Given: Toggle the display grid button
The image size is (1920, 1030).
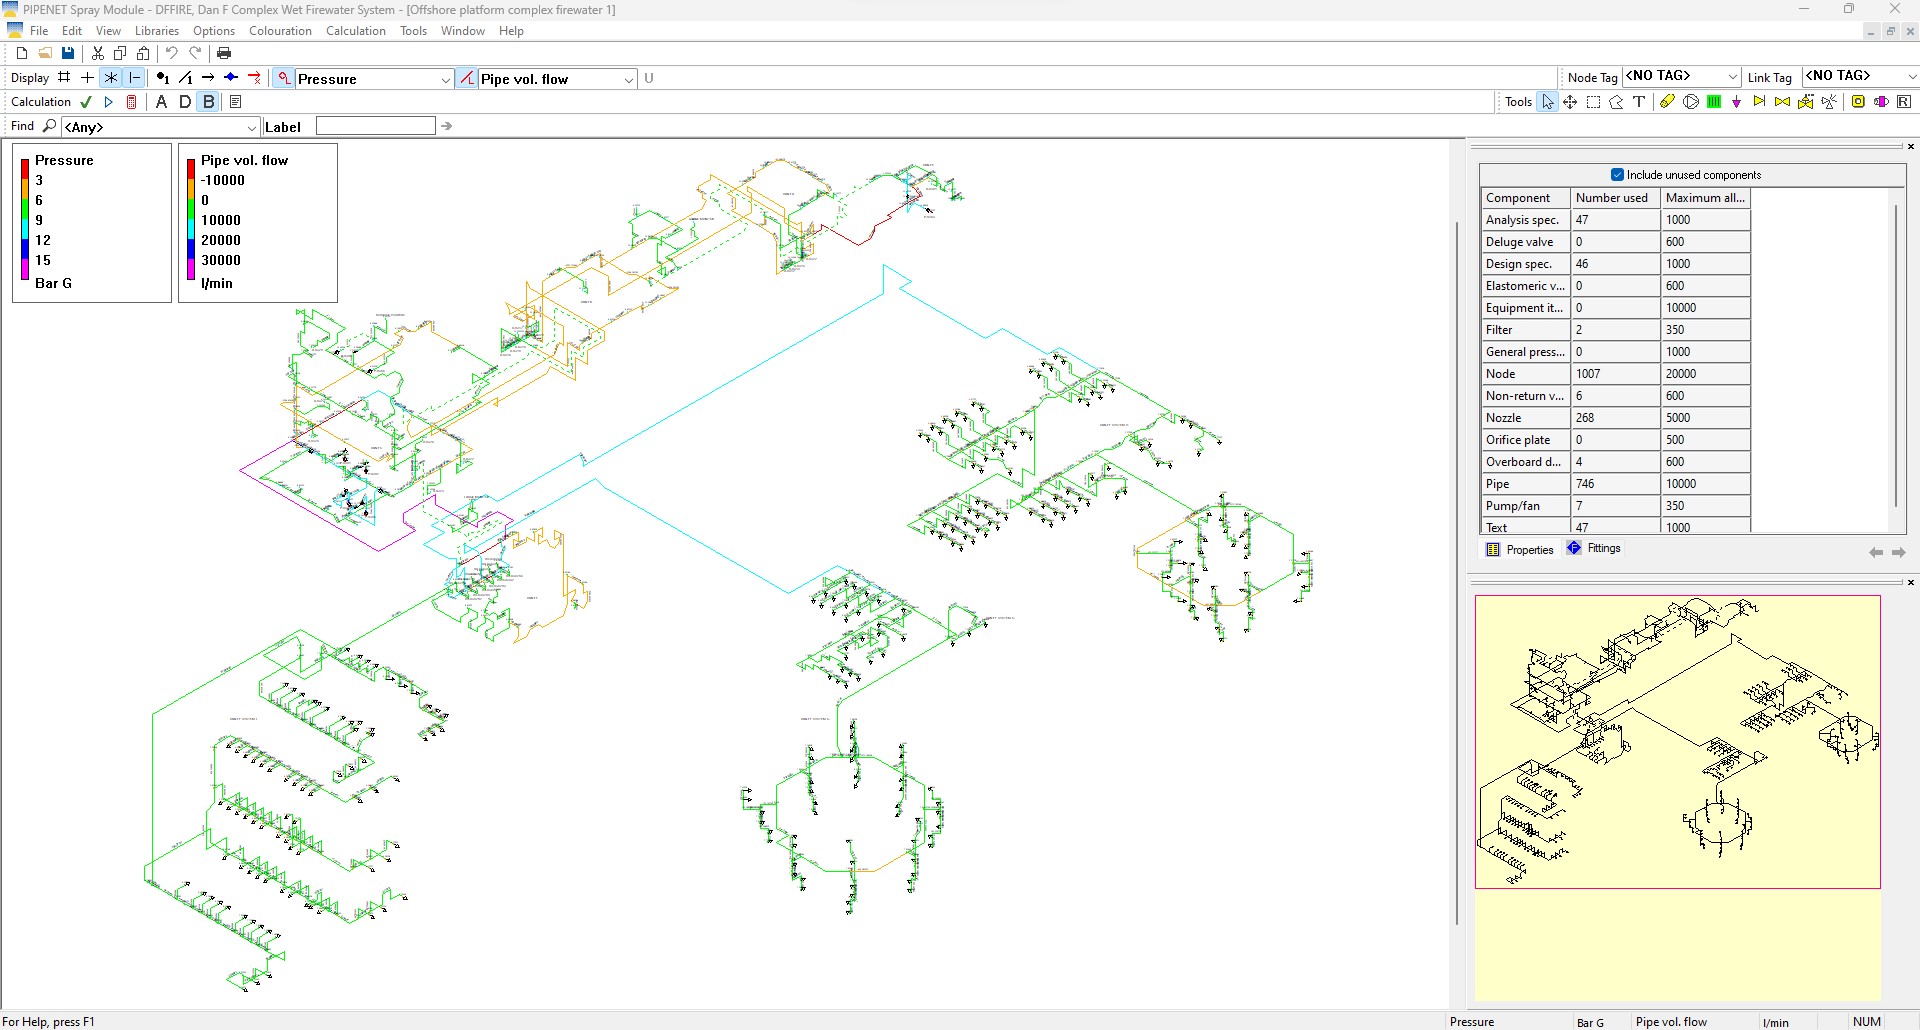Looking at the screenshot, I should (64, 78).
